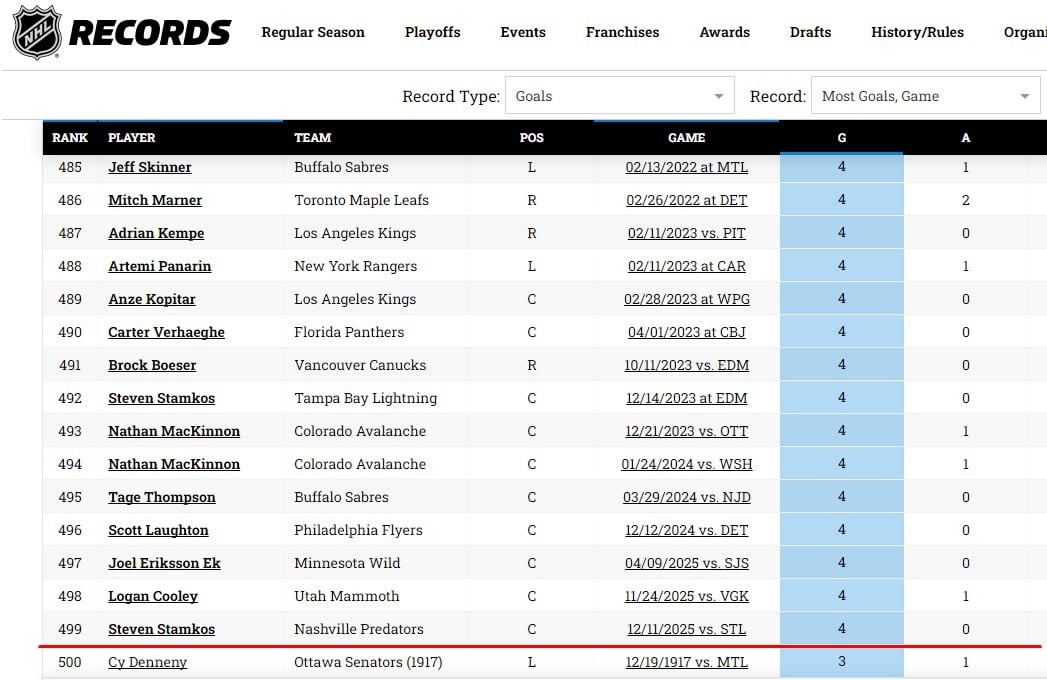Open the 02/13/2022 at MTL game link
Screen dimensions: 1047x680
tap(686, 167)
